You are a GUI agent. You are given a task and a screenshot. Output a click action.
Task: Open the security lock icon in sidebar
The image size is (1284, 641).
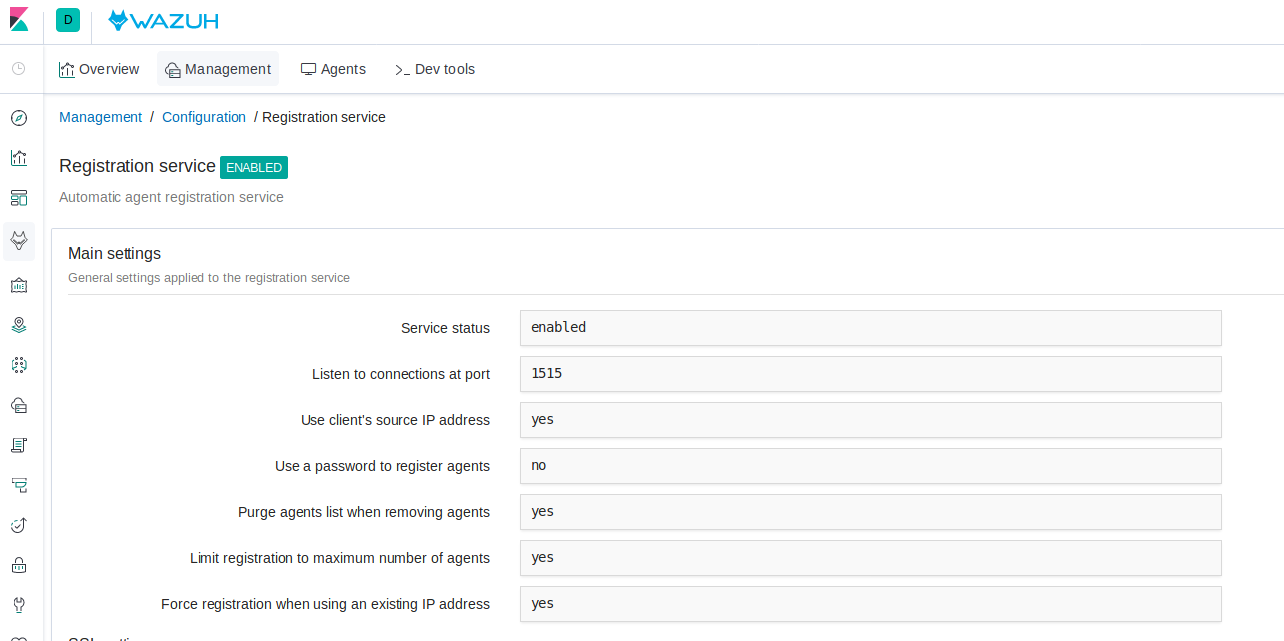[x=18, y=564]
